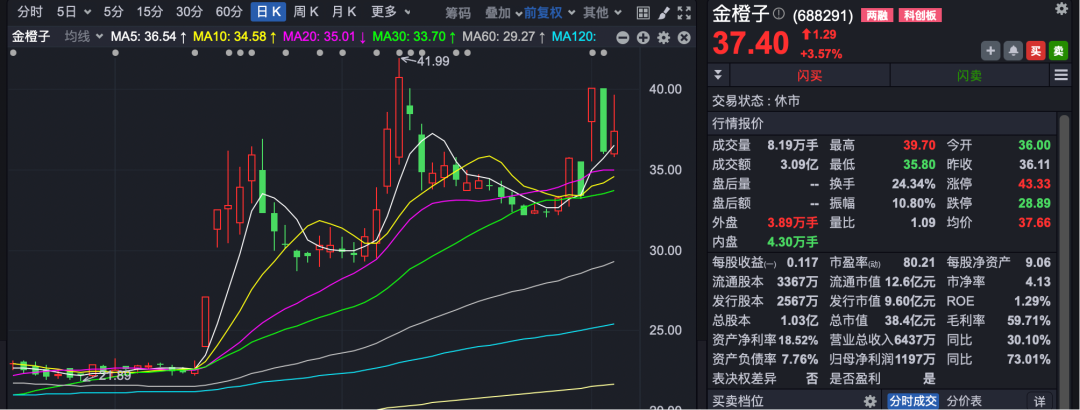Expand chart to fullscreen

pos(683,13)
